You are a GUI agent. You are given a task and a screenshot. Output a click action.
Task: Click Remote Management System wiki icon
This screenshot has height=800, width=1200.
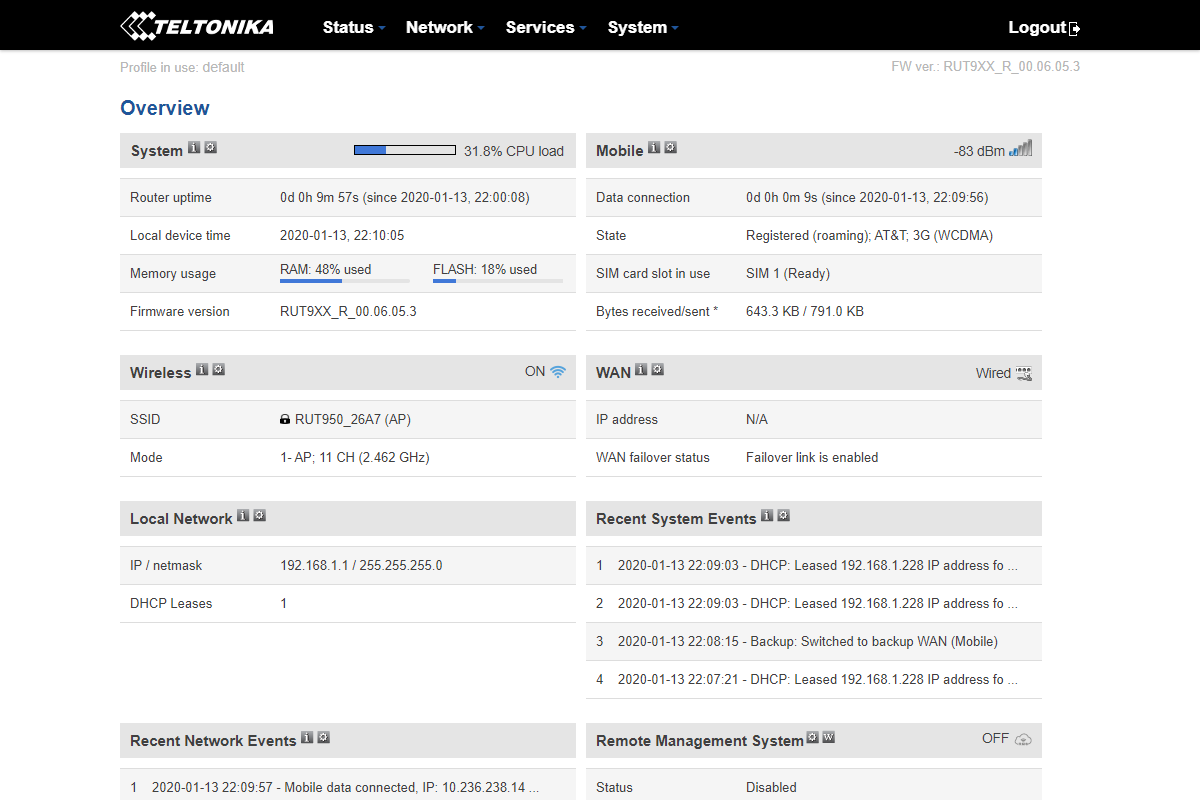[x=829, y=738]
